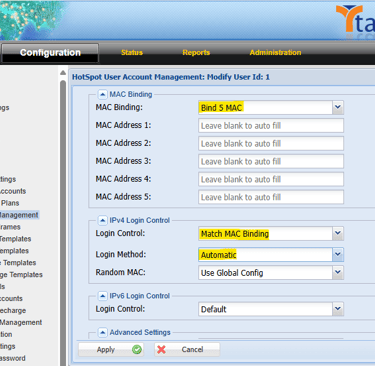Screen dimensions: 375x366
Task: Click the MAC Binding field label
Action: pos(119,107)
